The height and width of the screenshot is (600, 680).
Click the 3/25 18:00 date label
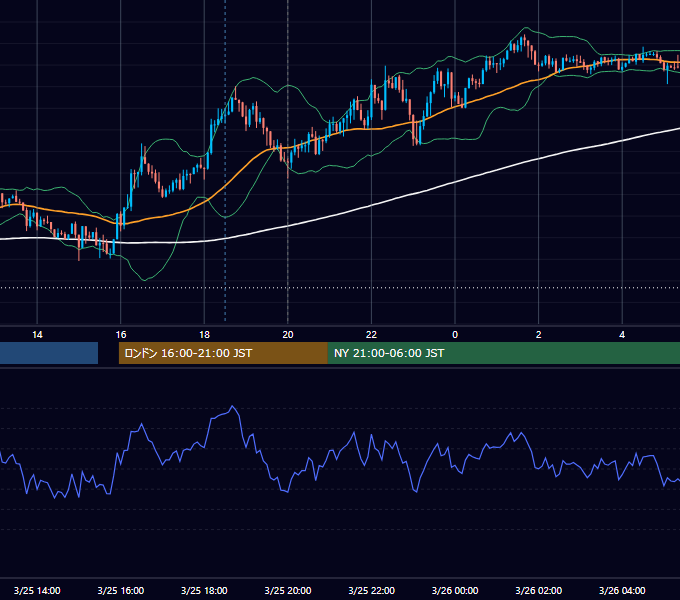[x=204, y=590]
